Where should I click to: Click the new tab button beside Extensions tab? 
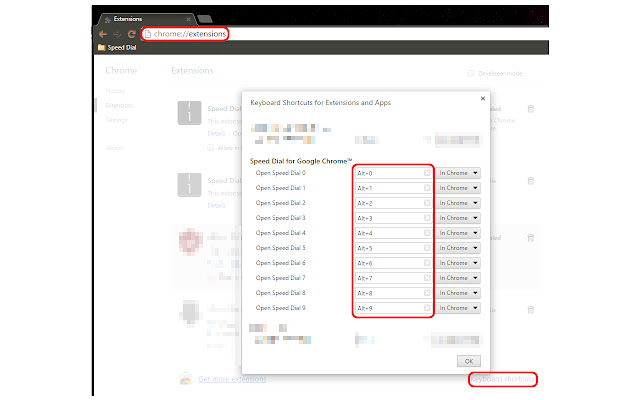point(205,19)
